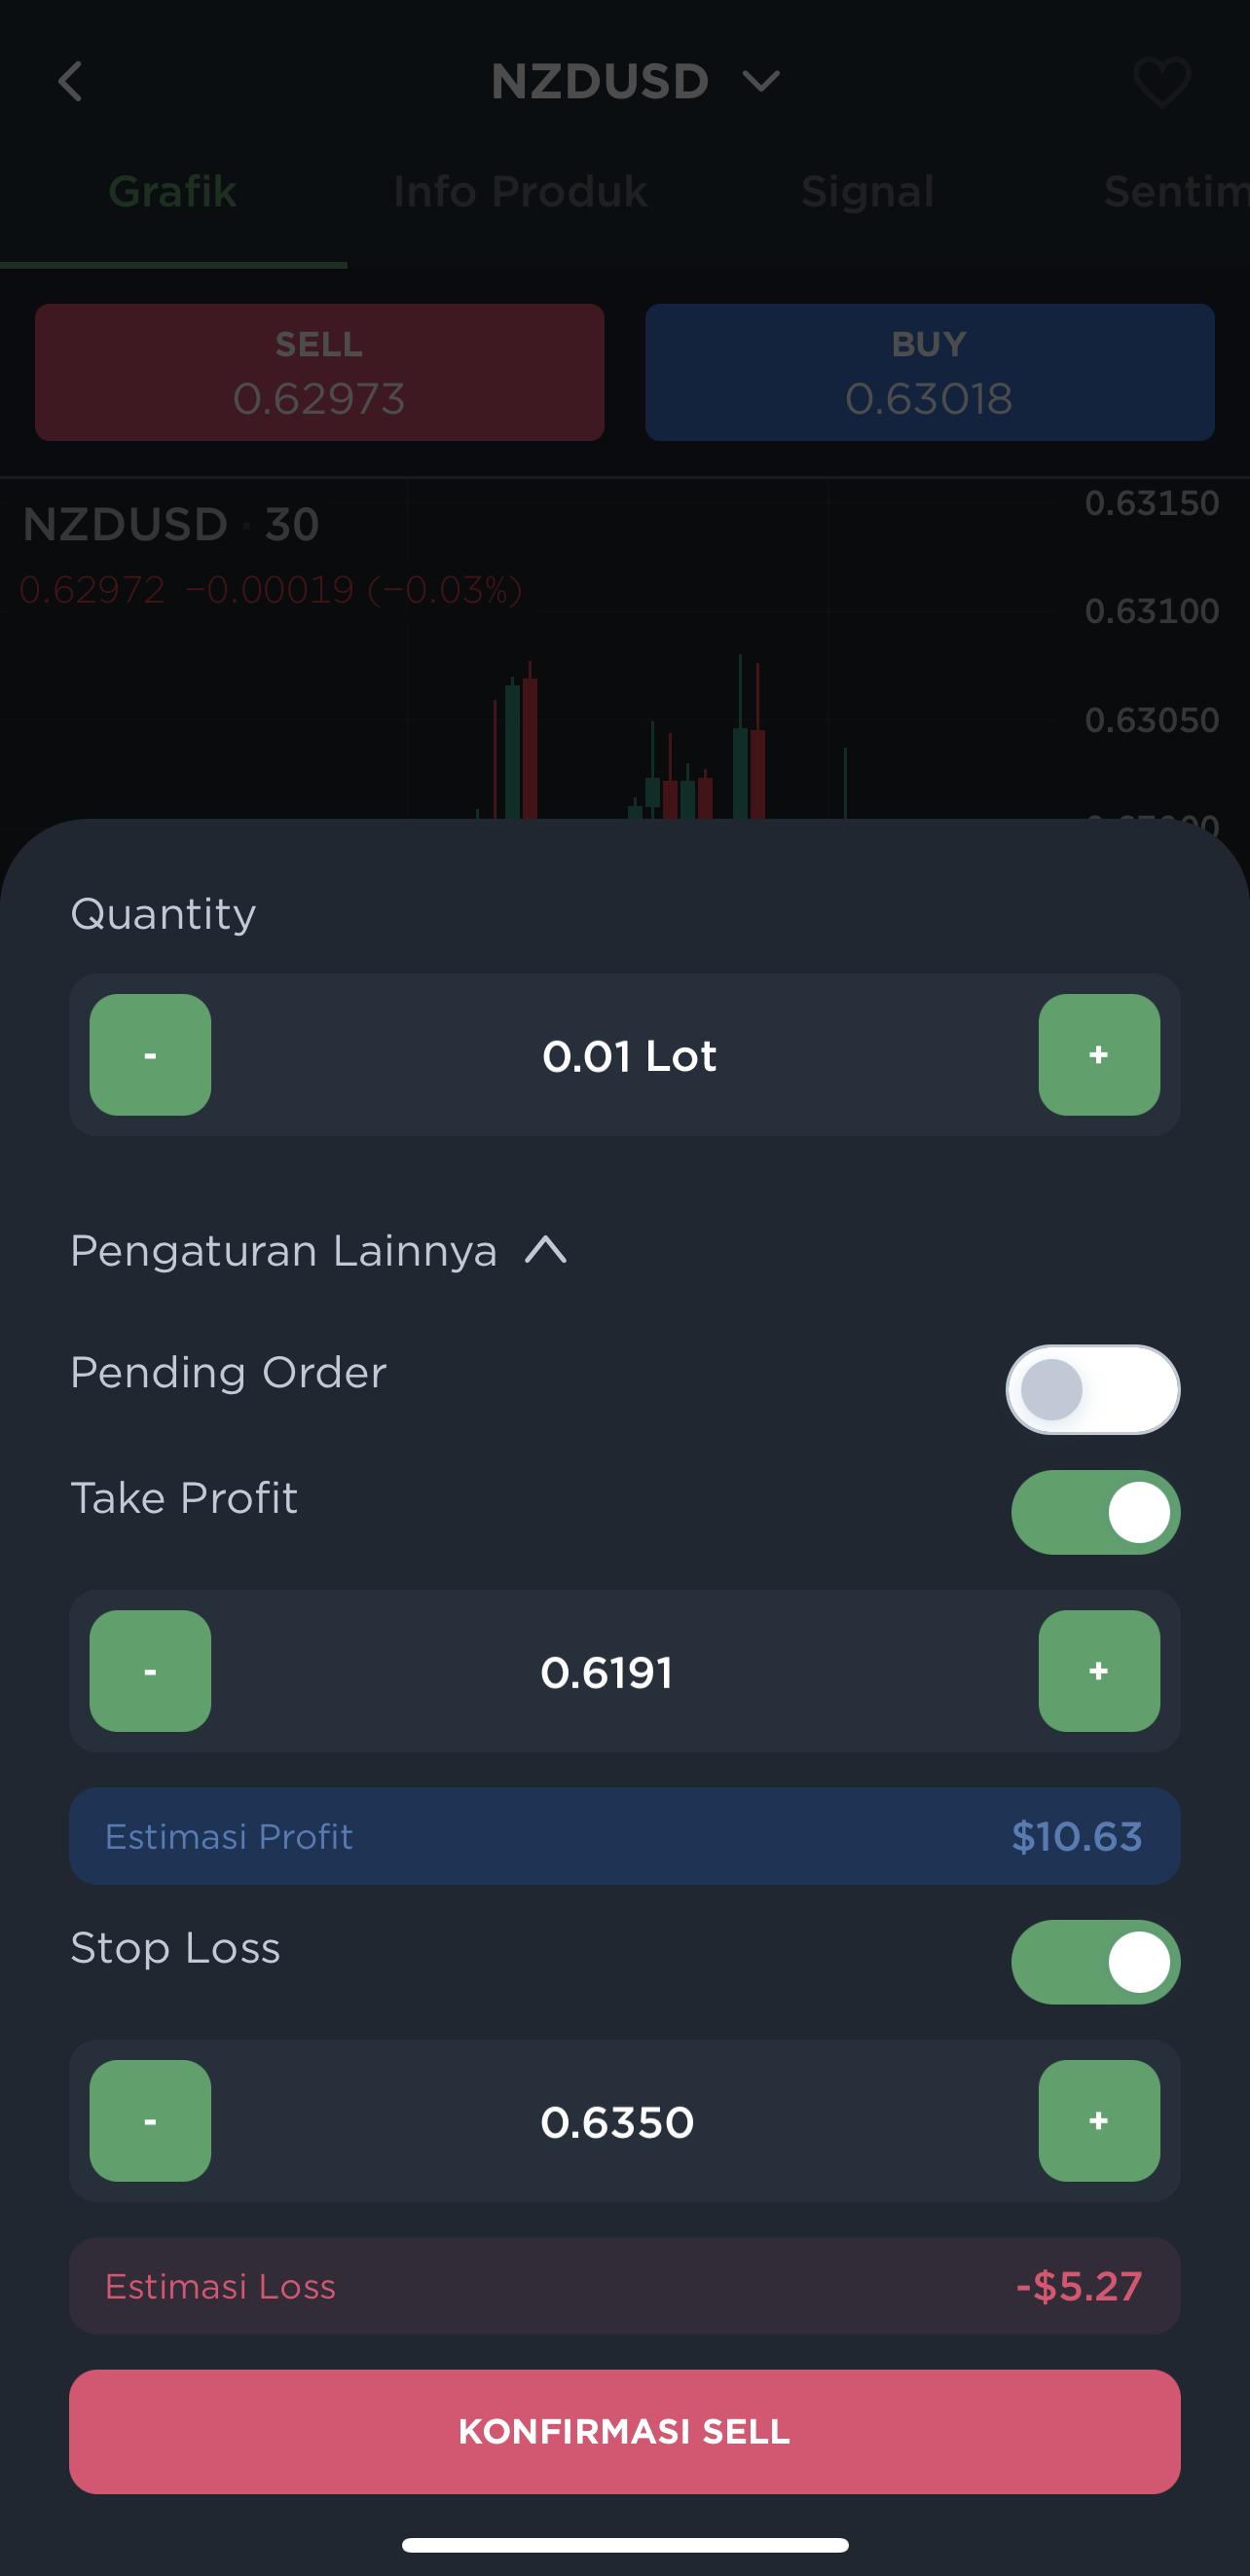Switch to the Info Produk tab

tap(520, 191)
